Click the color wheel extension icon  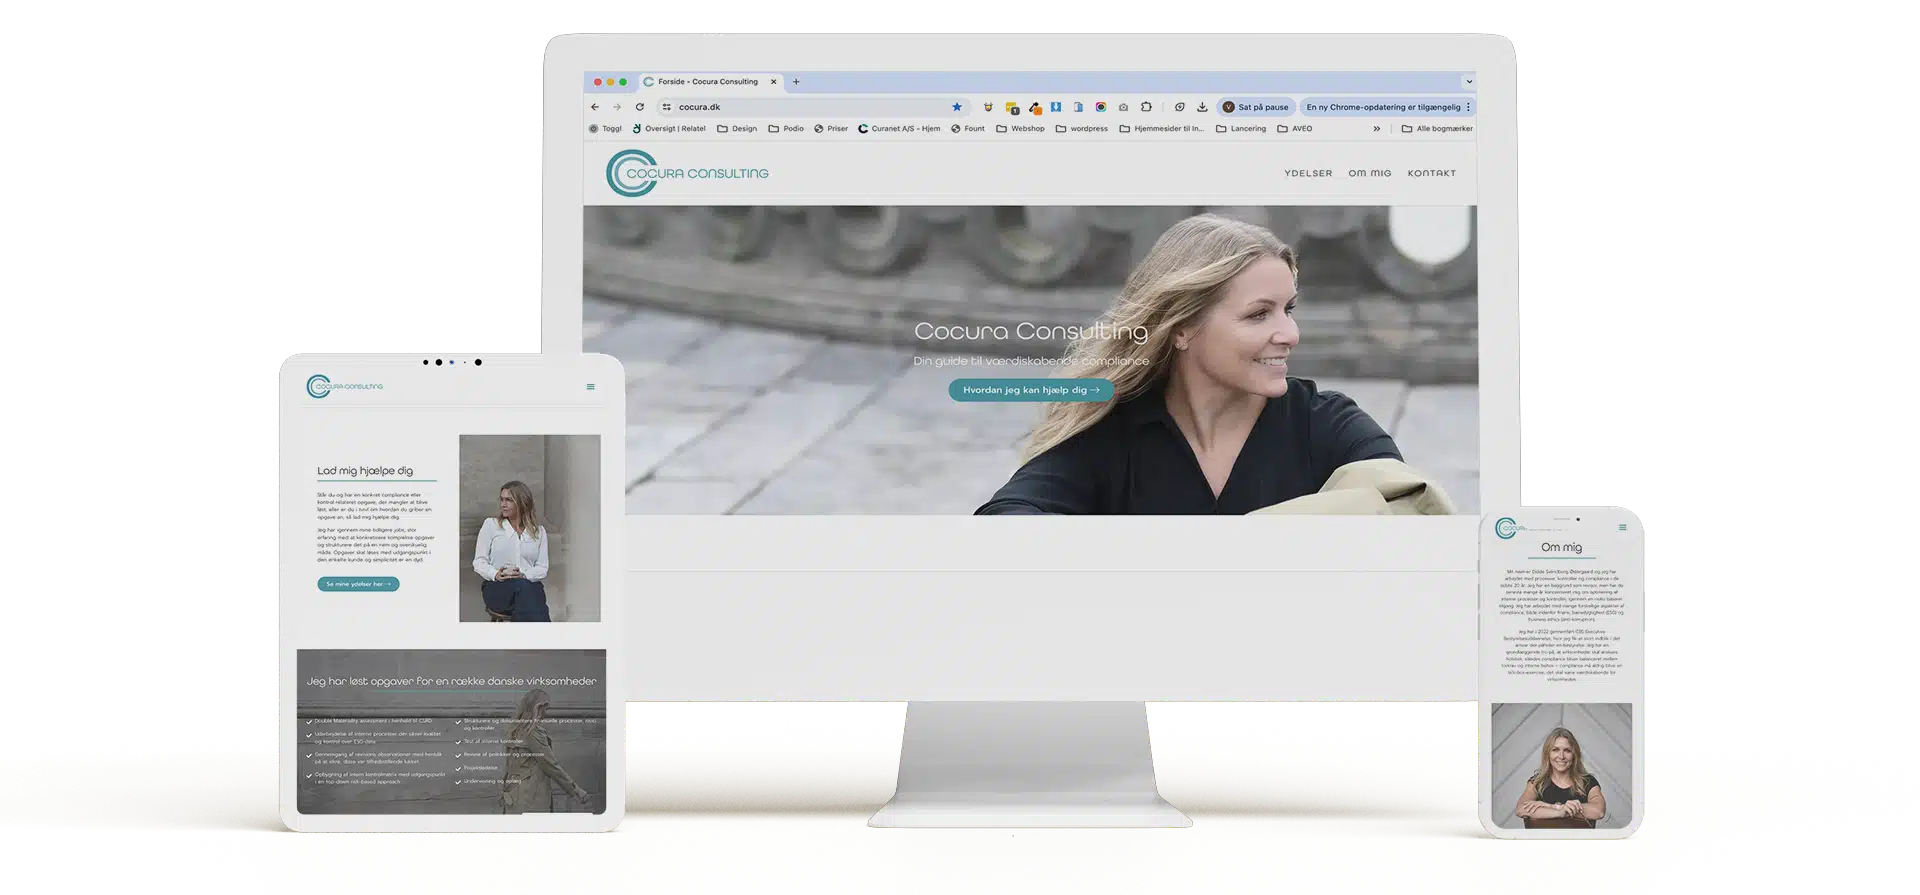pos(1100,107)
